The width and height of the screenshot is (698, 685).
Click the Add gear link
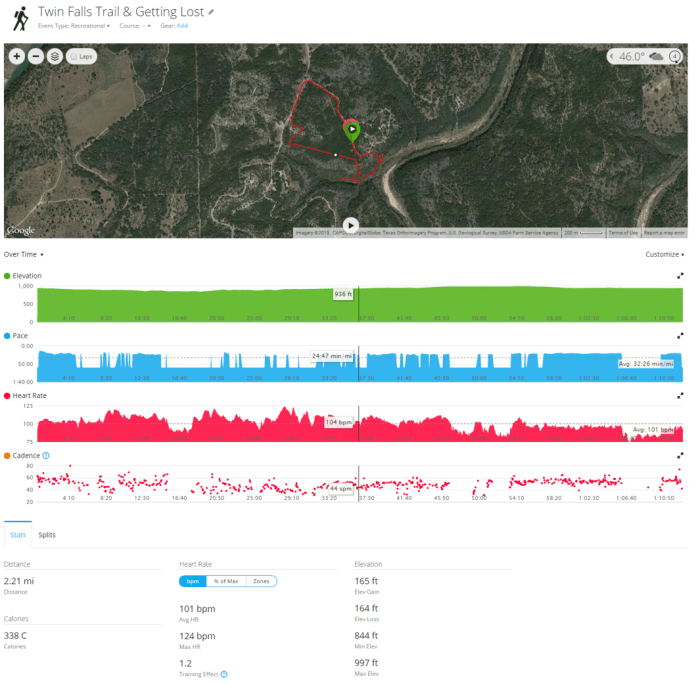(x=182, y=26)
